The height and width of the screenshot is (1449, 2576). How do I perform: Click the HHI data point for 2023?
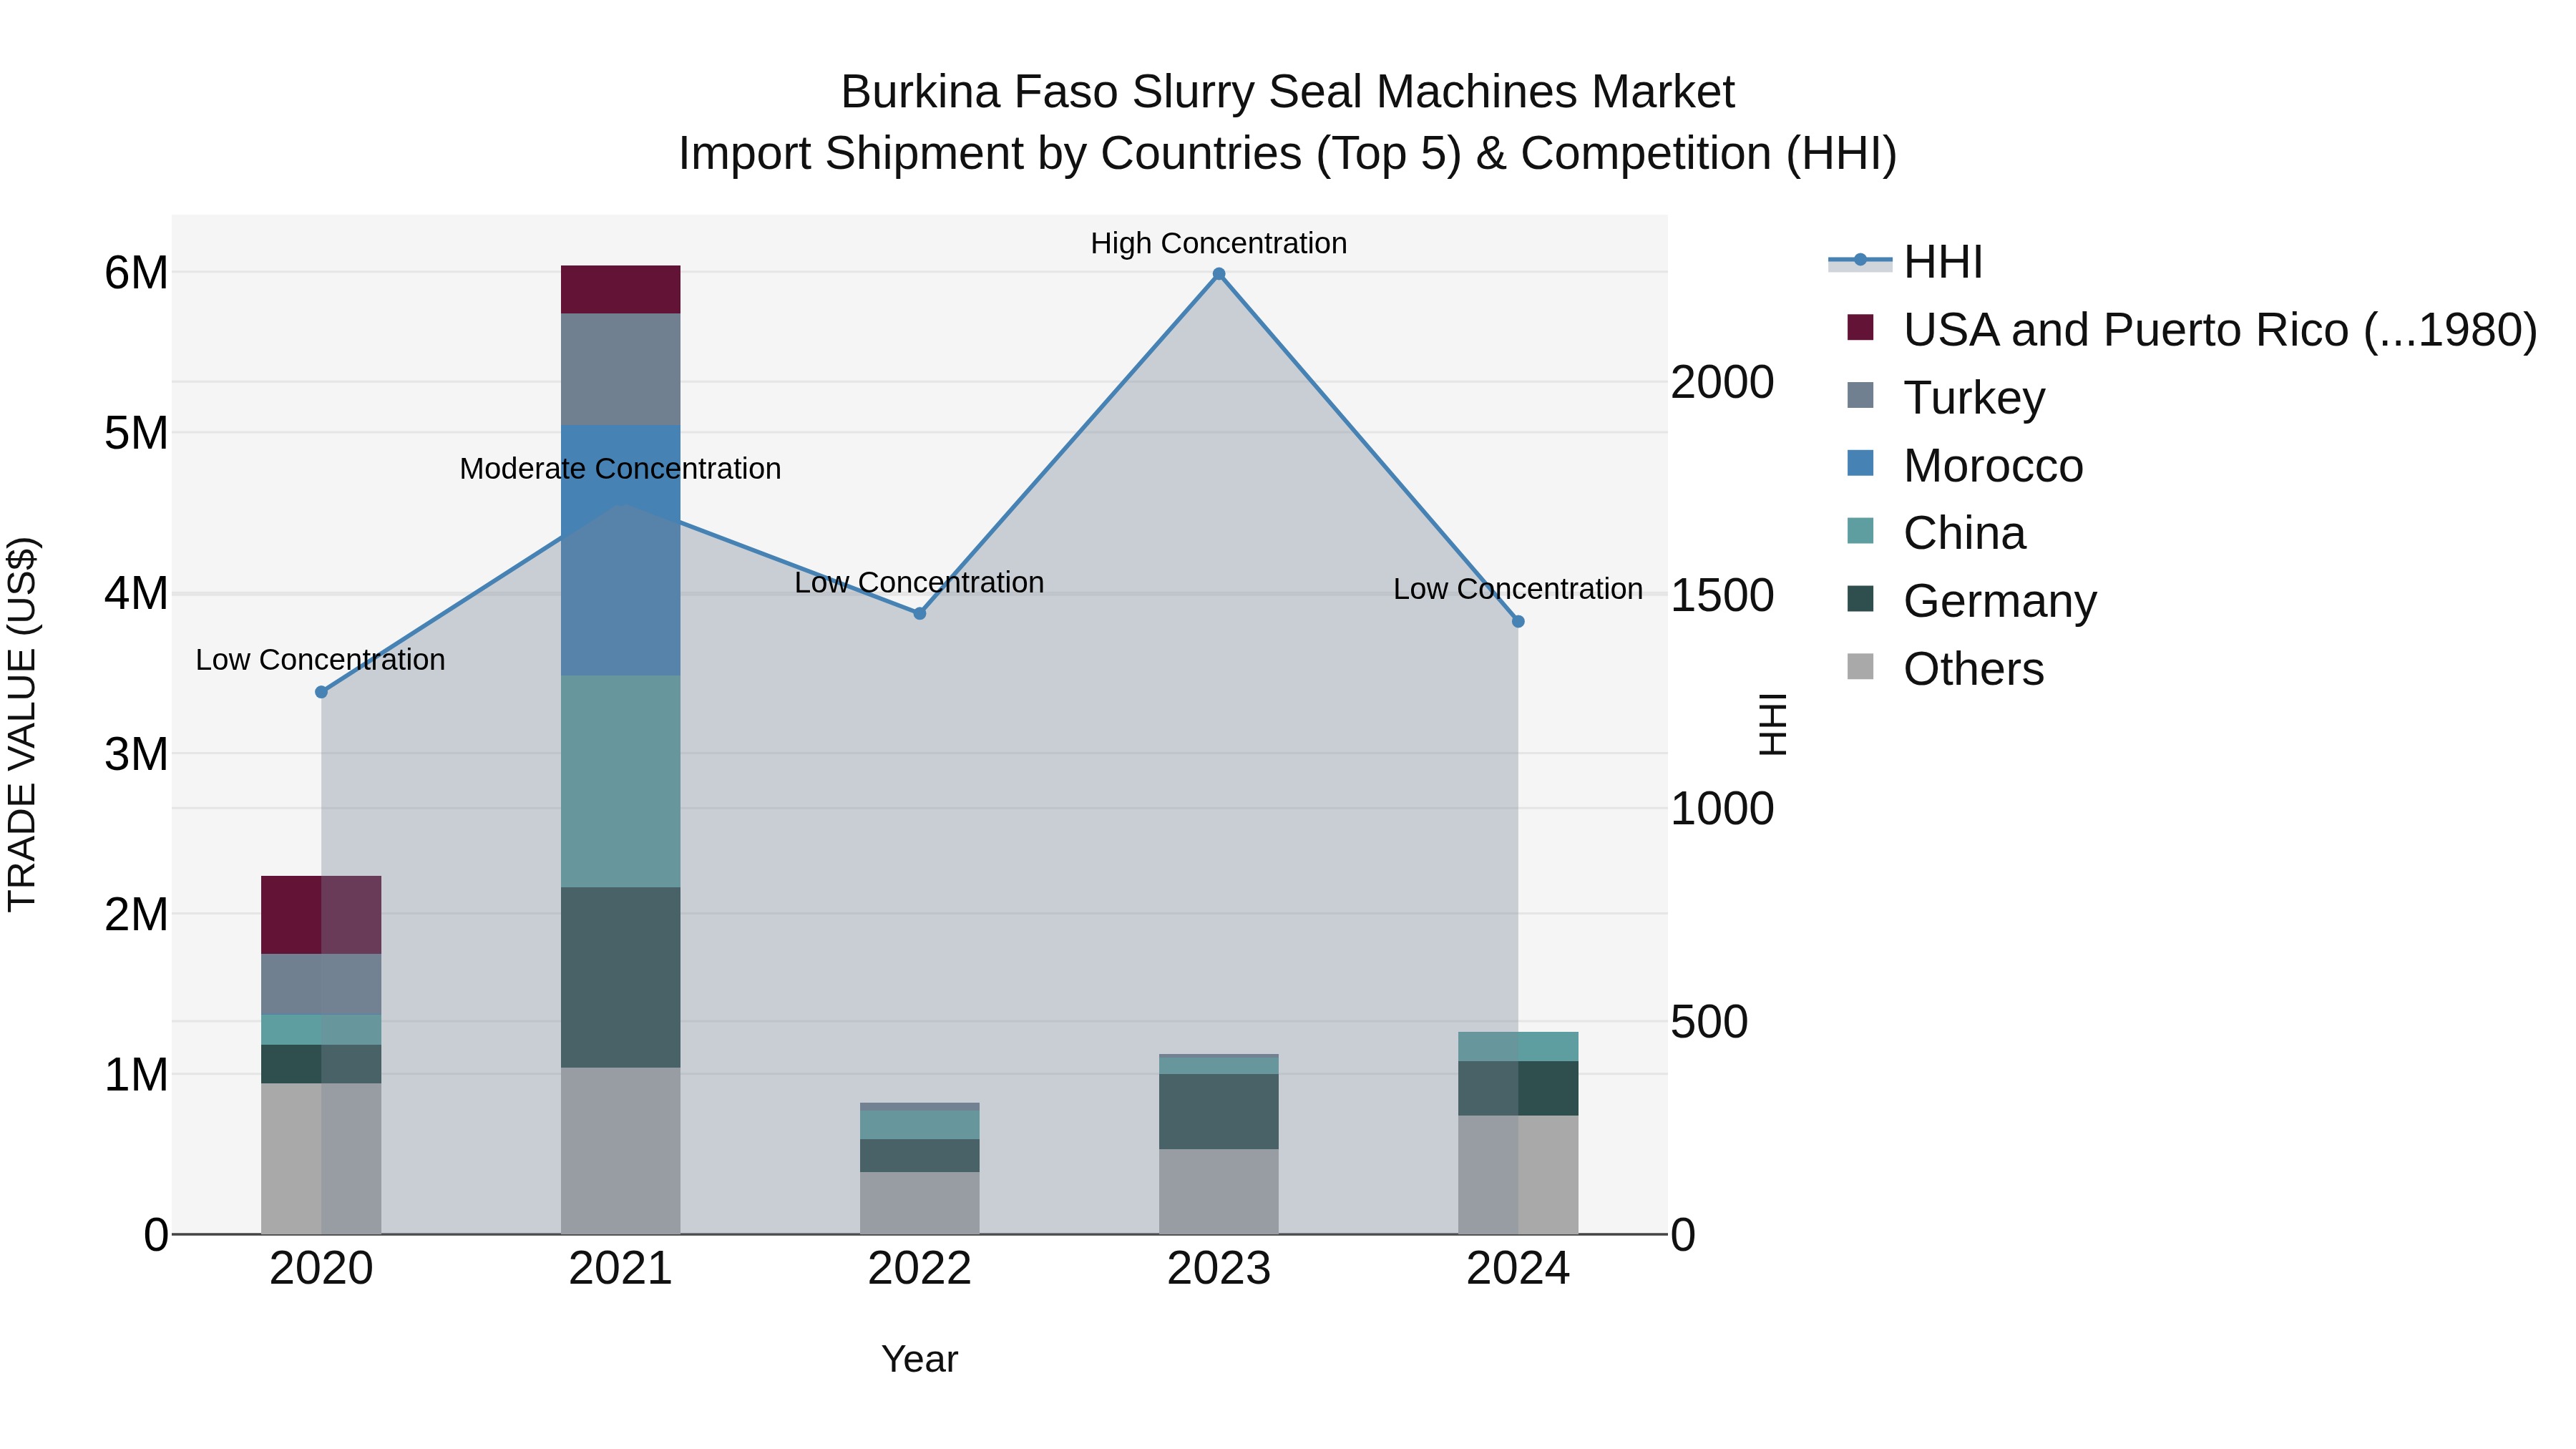(x=1219, y=274)
